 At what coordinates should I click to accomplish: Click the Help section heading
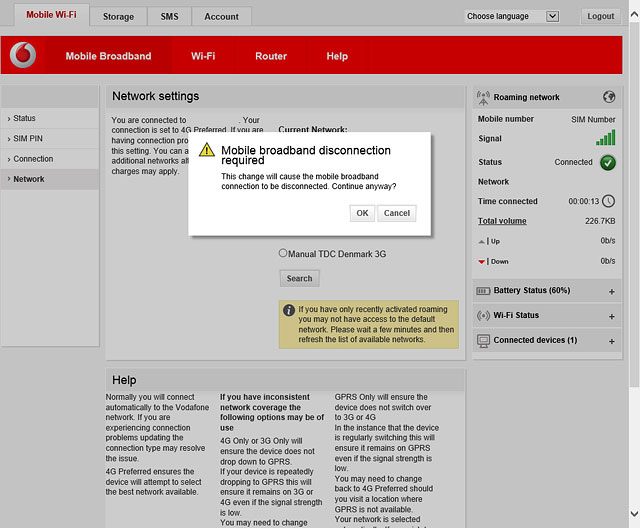[x=124, y=380]
